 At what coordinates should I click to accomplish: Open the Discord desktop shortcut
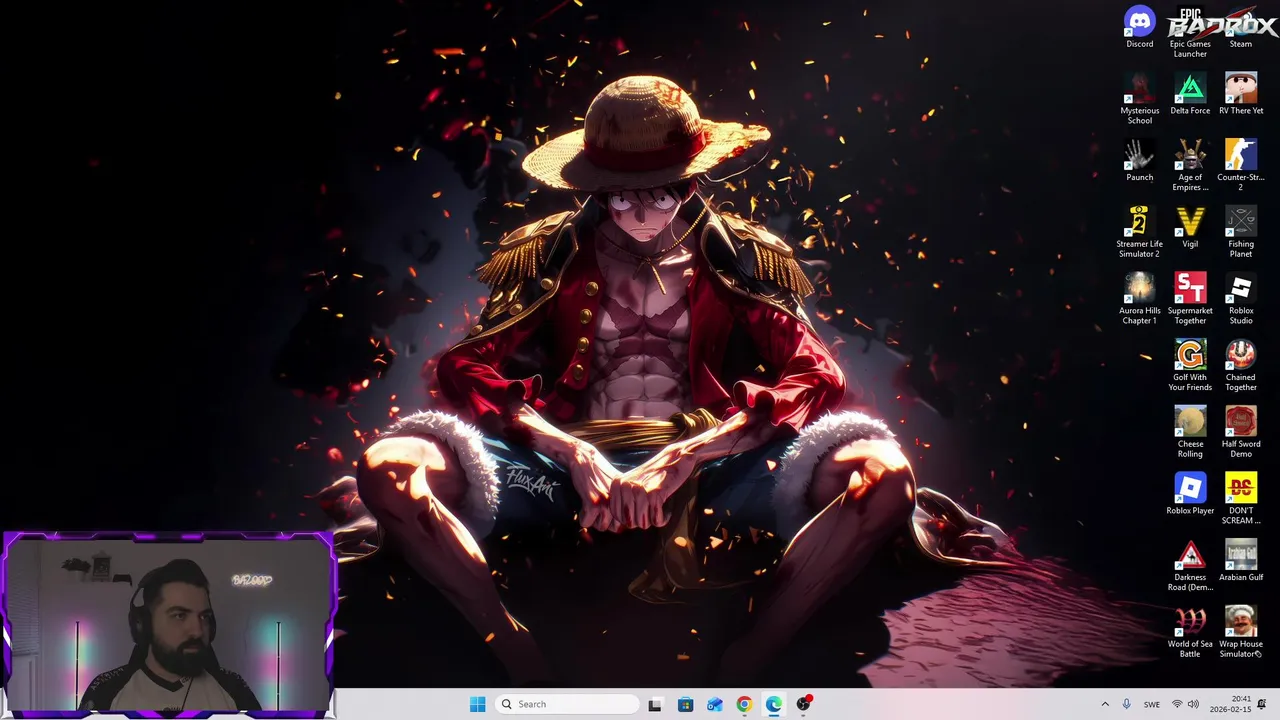(1139, 27)
